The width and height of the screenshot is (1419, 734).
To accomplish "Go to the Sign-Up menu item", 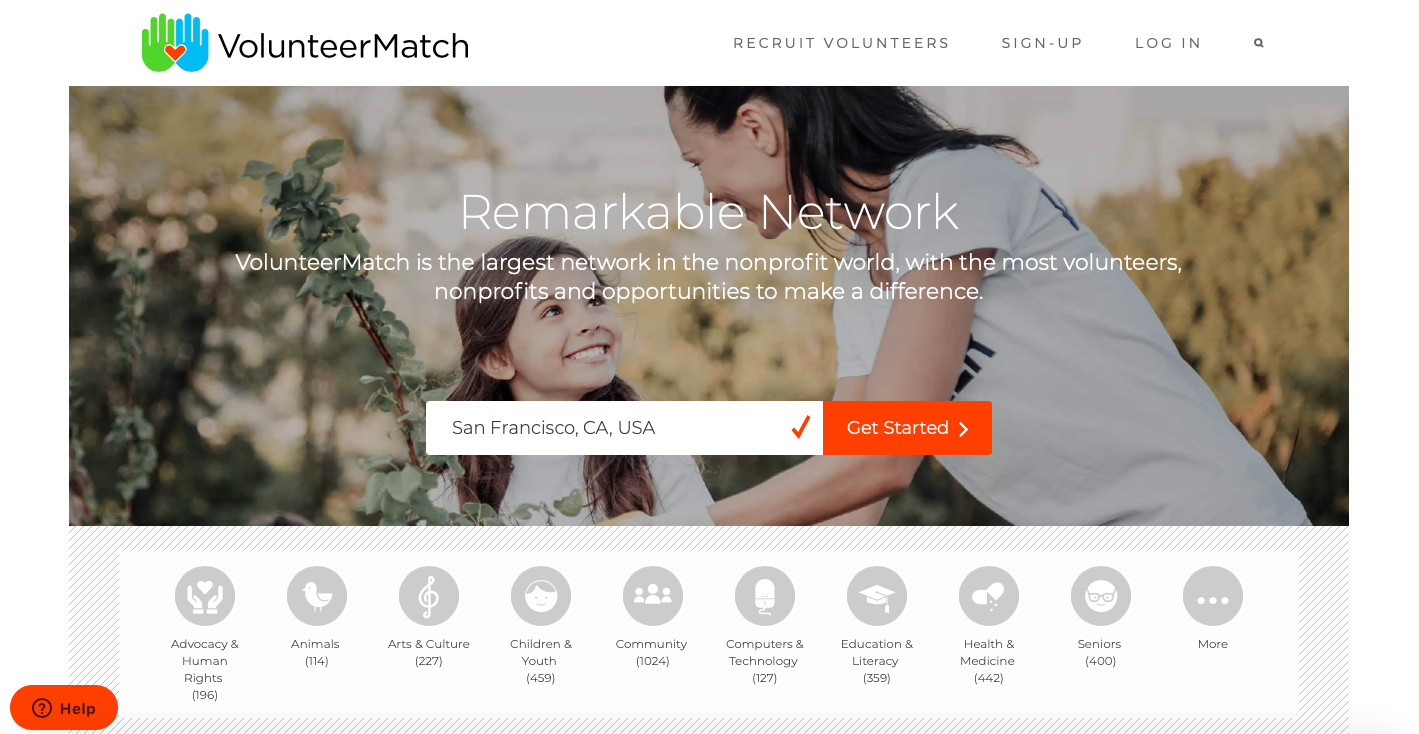I will tap(1042, 43).
